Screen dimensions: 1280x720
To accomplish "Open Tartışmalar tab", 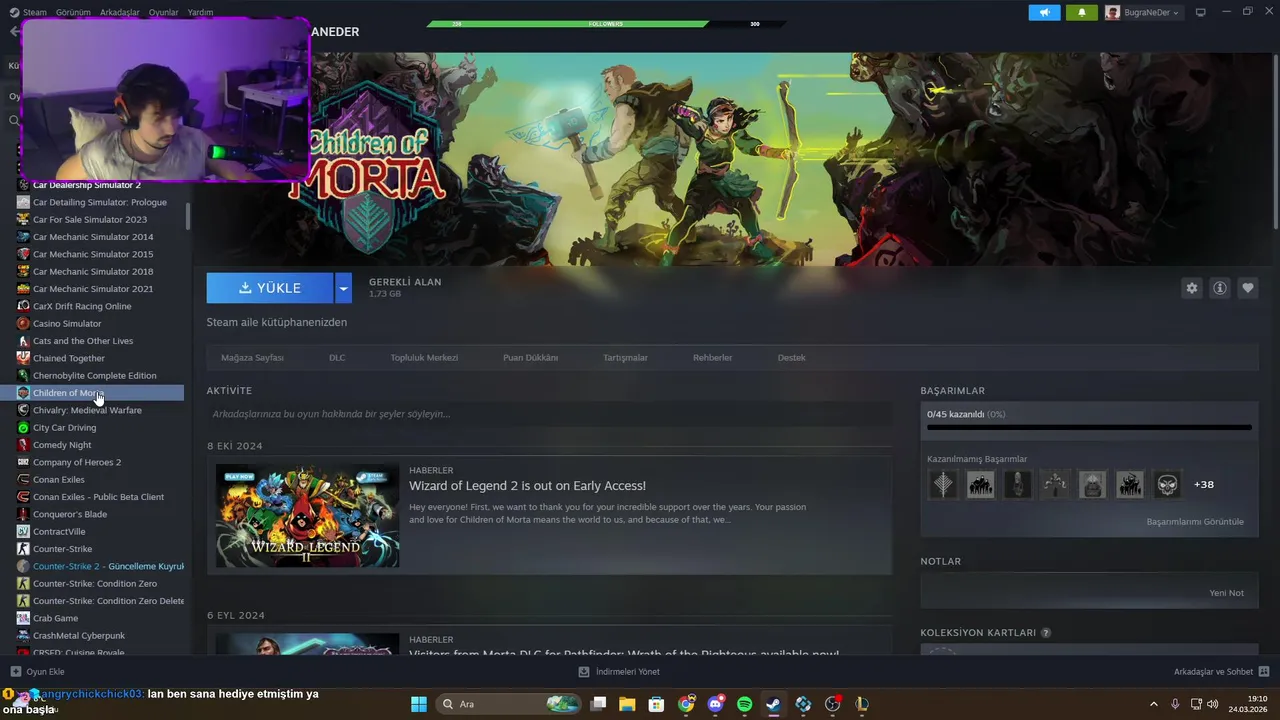I will pyautogui.click(x=625, y=358).
